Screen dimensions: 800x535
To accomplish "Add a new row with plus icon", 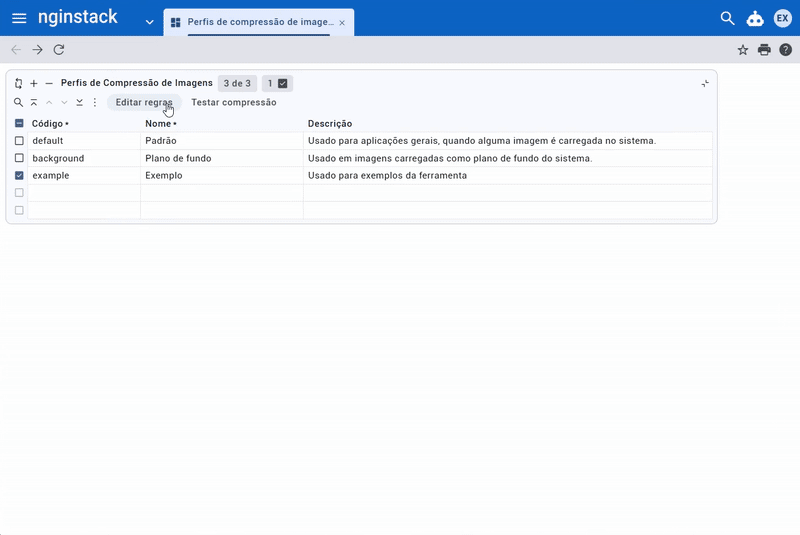I will [34, 84].
